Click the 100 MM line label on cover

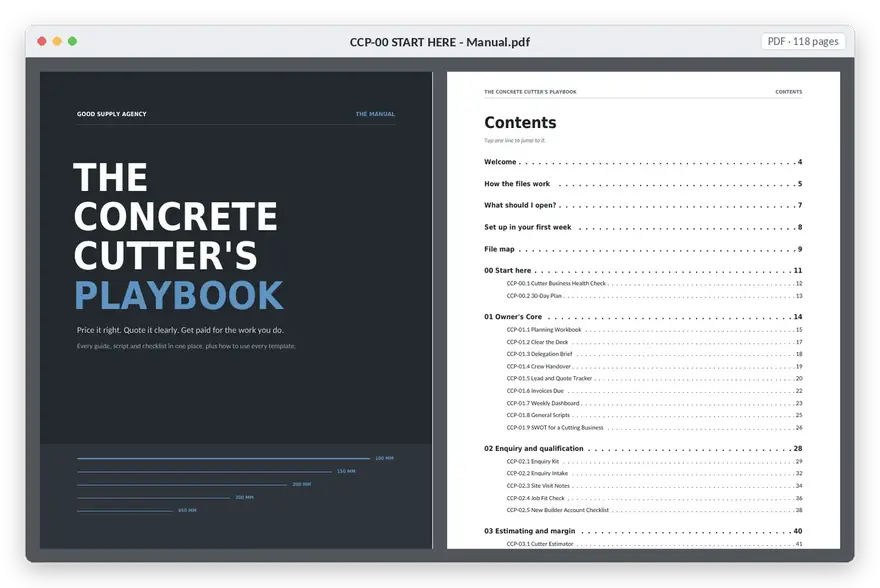tap(384, 458)
